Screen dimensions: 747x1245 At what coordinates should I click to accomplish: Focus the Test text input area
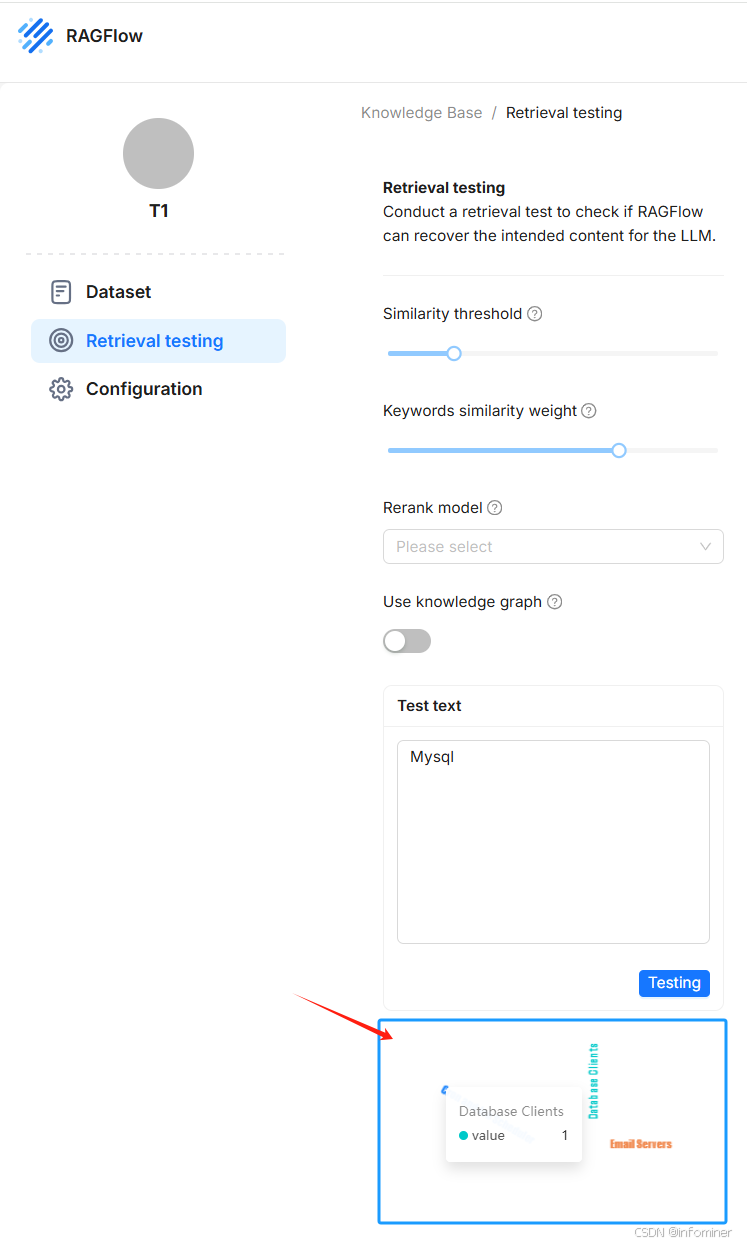pyautogui.click(x=553, y=841)
